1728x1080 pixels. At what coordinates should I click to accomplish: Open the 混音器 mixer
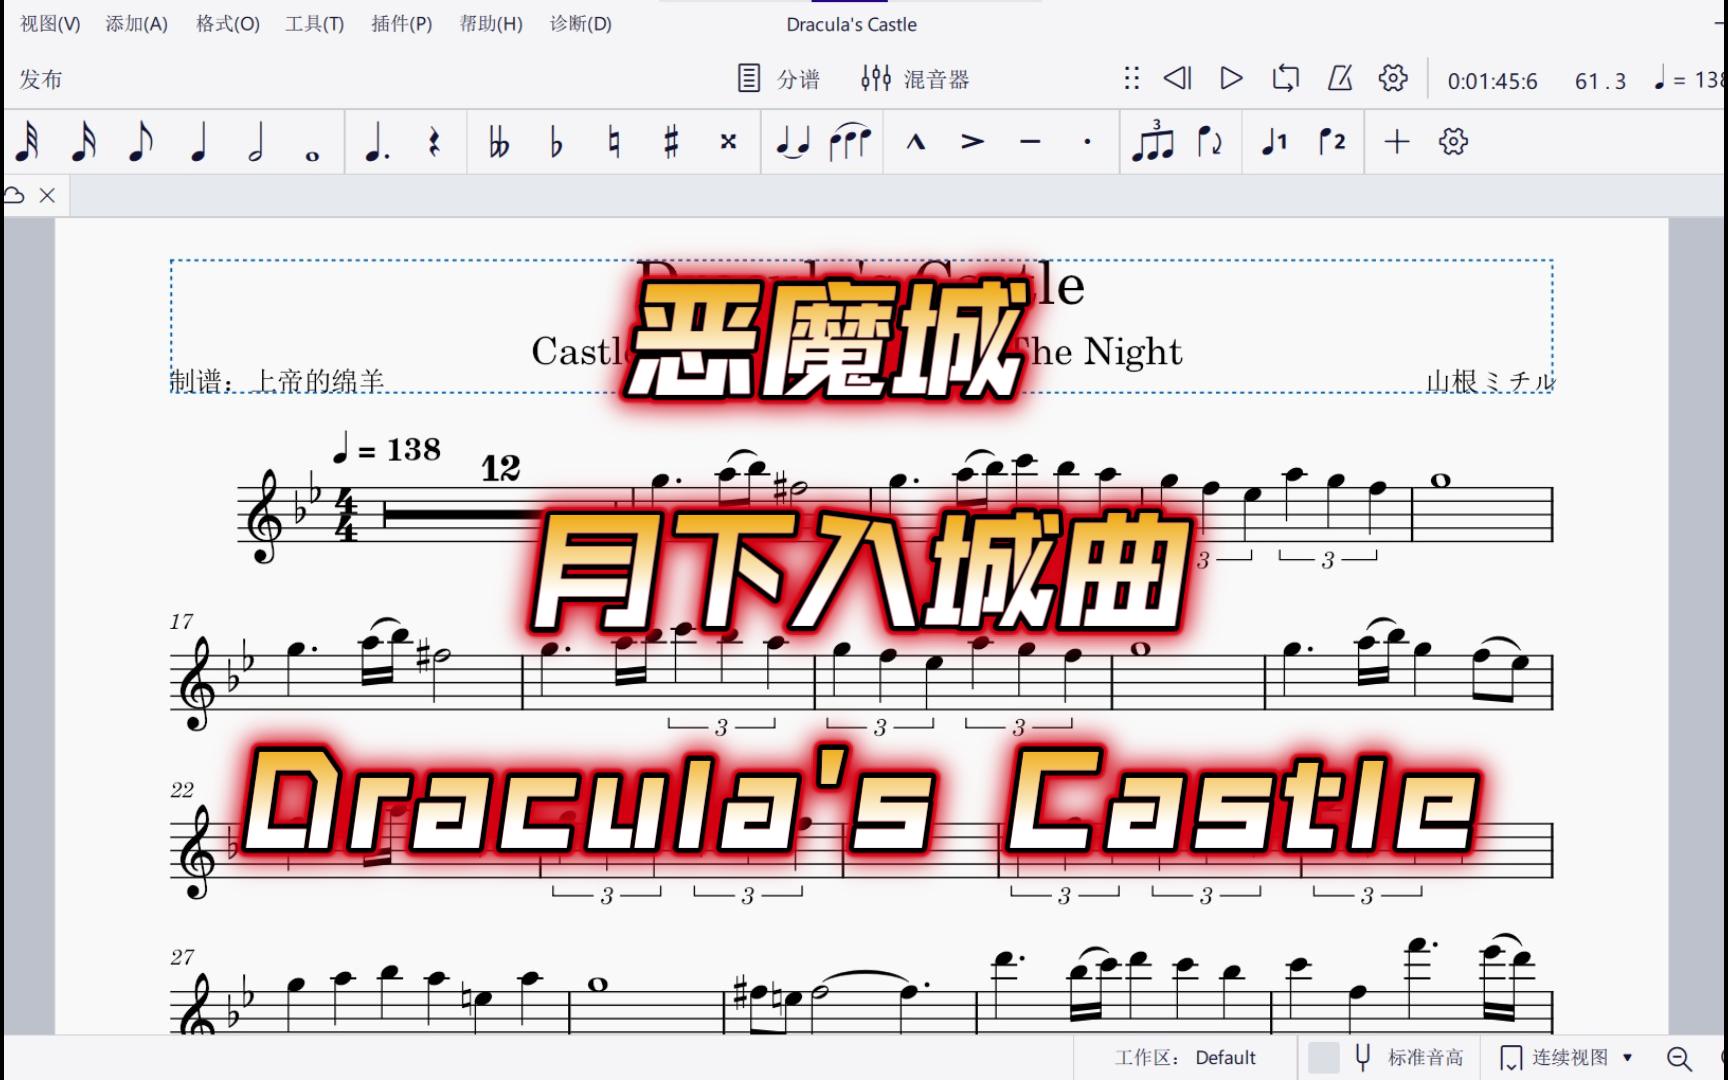tap(915, 79)
